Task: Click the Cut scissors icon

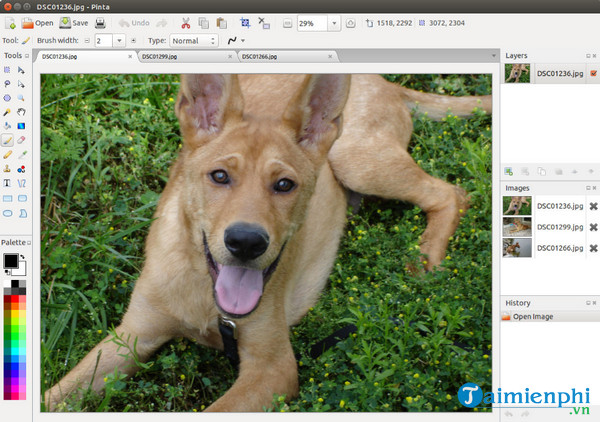Action: pos(185,22)
